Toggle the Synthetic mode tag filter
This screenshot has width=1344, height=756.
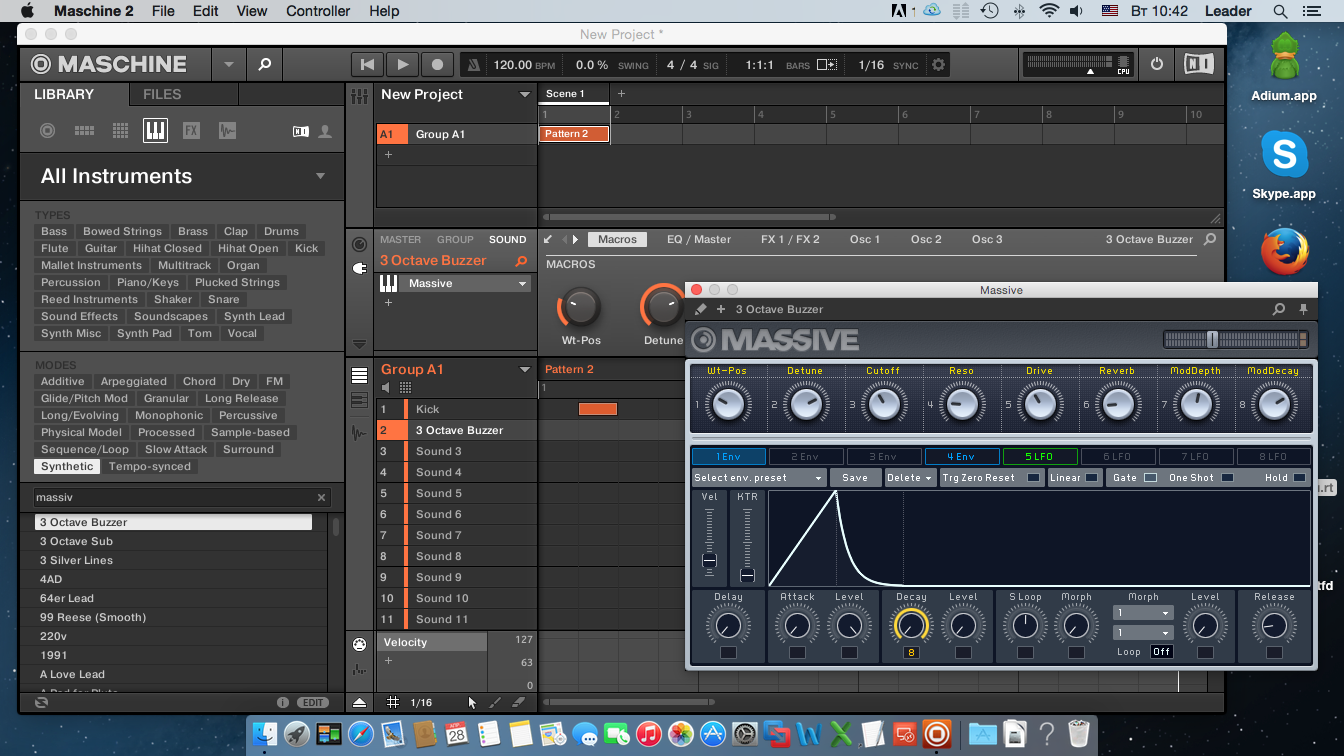68,467
